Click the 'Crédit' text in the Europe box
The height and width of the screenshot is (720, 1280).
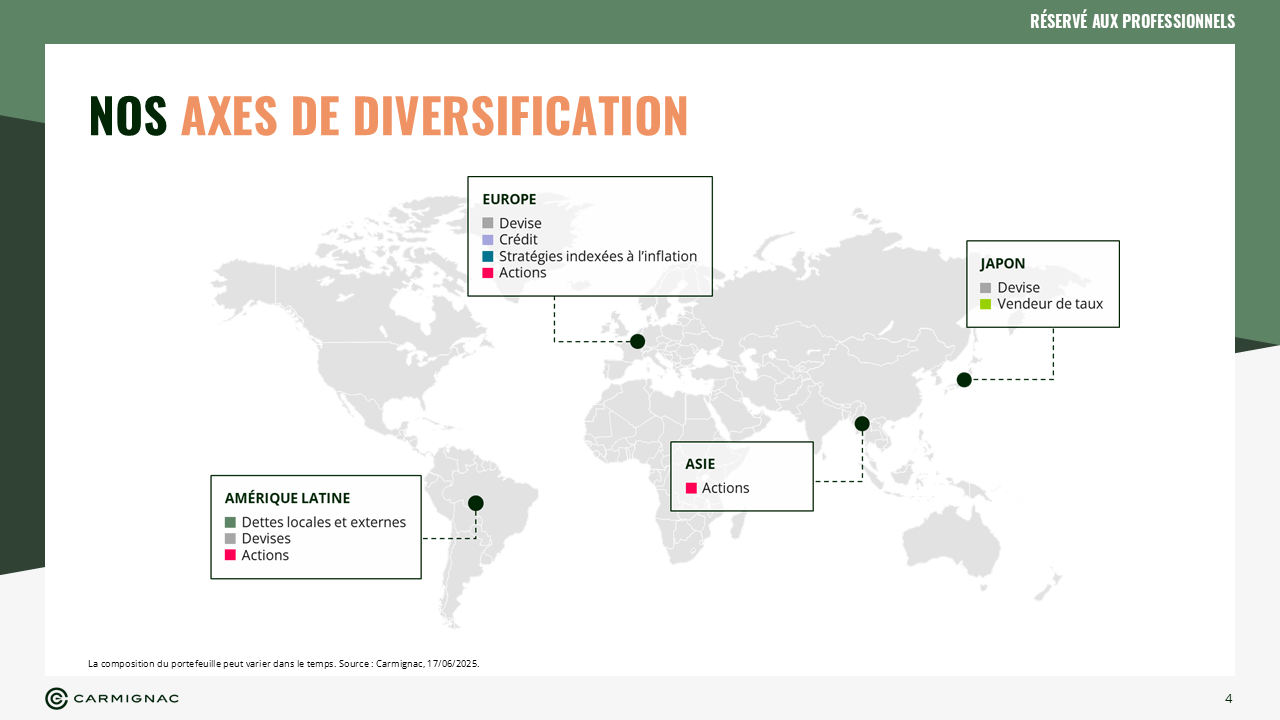coord(518,240)
